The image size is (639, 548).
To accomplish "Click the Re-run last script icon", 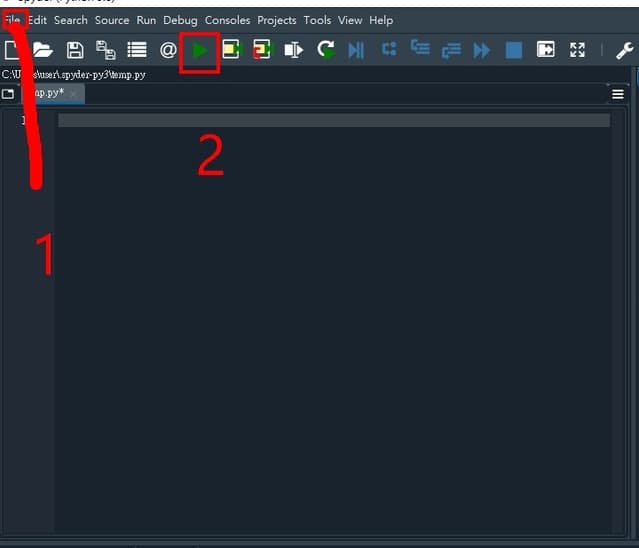I will click(325, 50).
